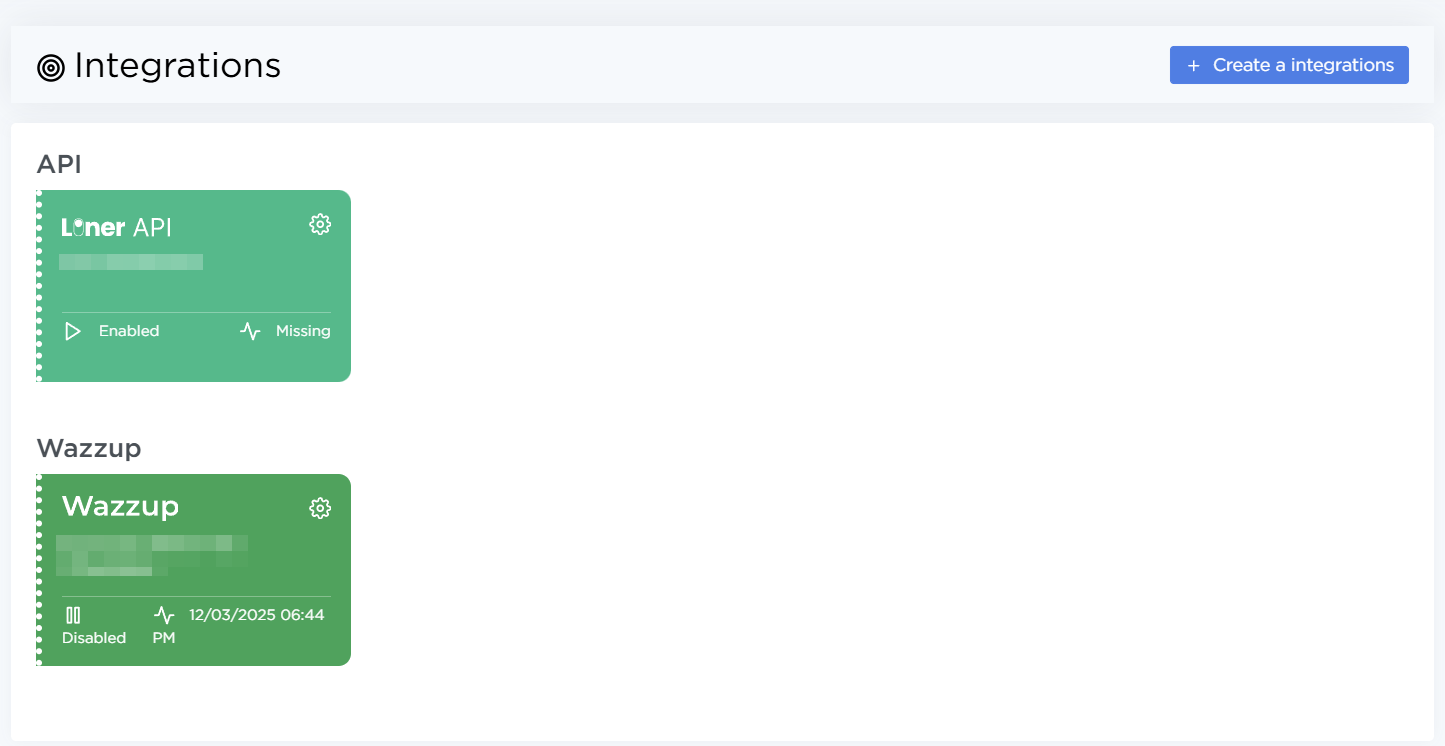The image size is (1445, 746).
Task: Click the API section heading
Action: coord(59,164)
